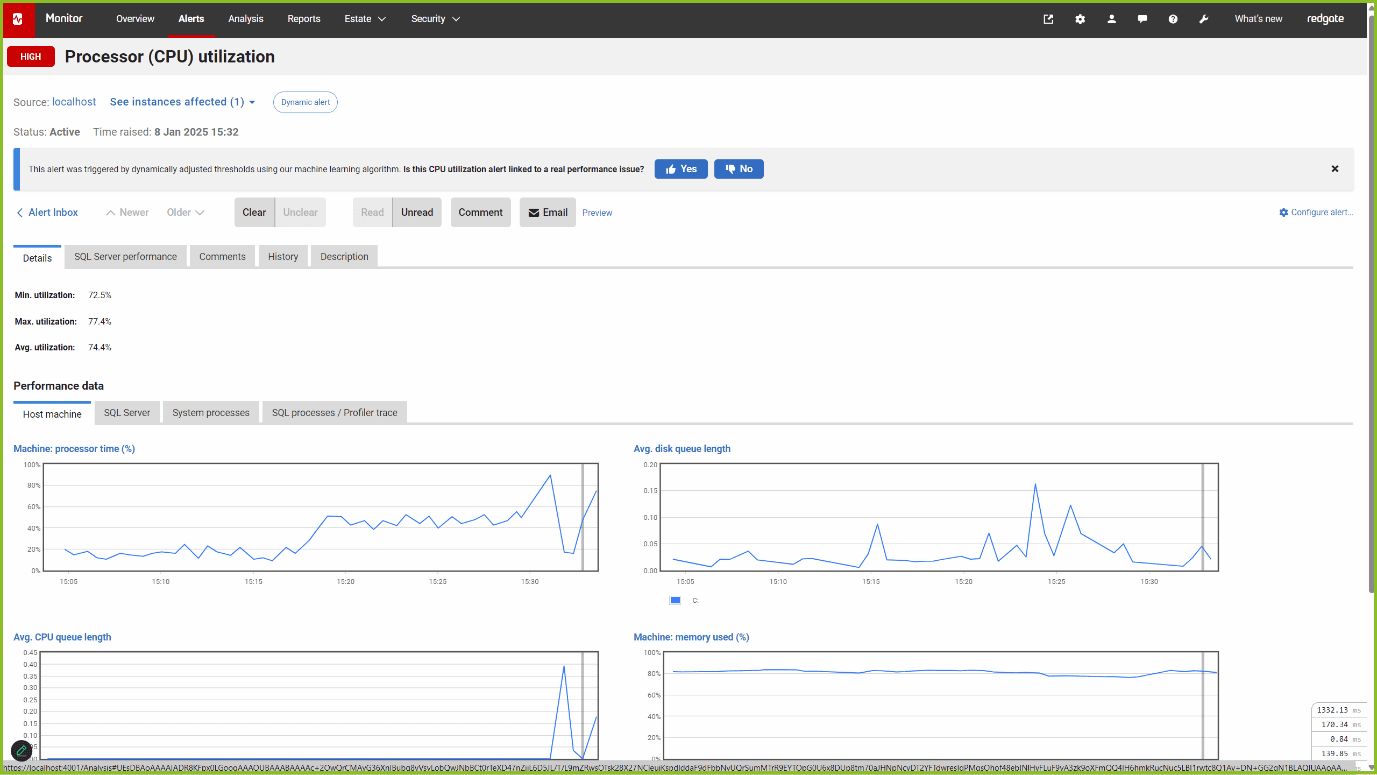Viewport: 1377px width, 775px height.
Task: Click the open-in-new-window icon in top bar
Action: [x=1047, y=18]
